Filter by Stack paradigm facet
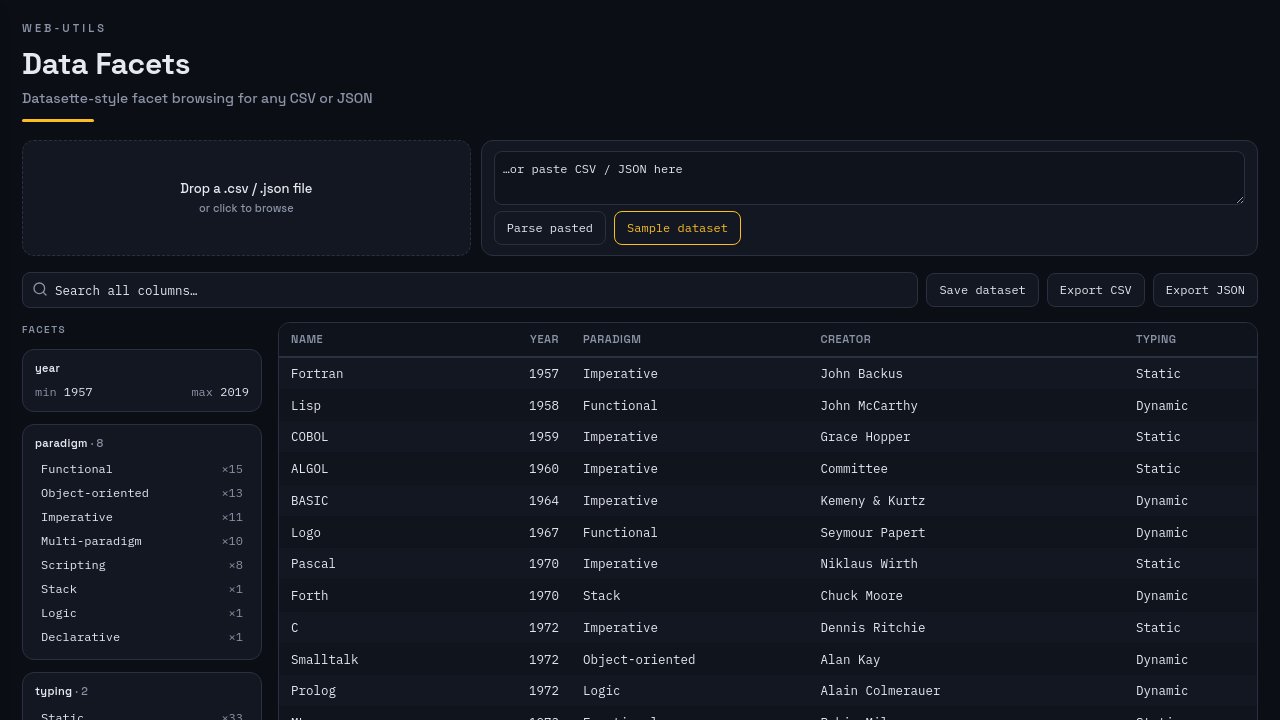Viewport: 1280px width, 720px height. [x=142, y=589]
